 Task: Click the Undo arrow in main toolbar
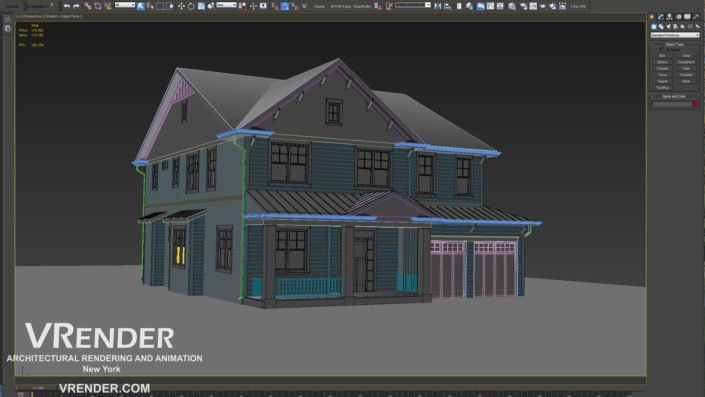[x=67, y=6]
